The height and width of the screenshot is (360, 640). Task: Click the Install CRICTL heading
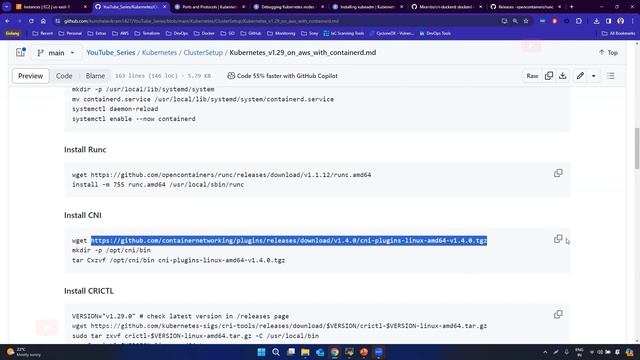(89, 291)
